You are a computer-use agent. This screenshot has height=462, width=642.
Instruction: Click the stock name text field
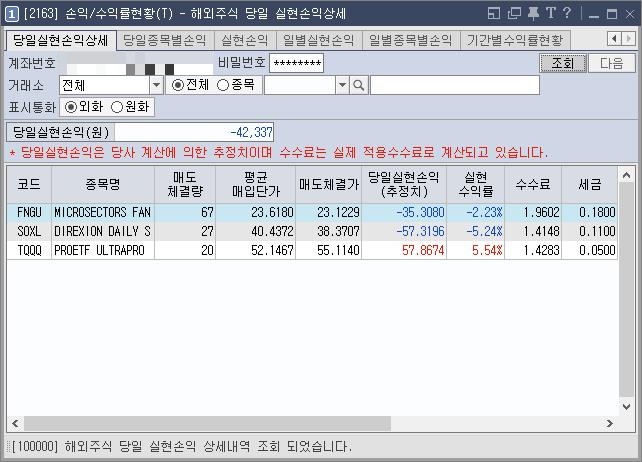[x=455, y=85]
